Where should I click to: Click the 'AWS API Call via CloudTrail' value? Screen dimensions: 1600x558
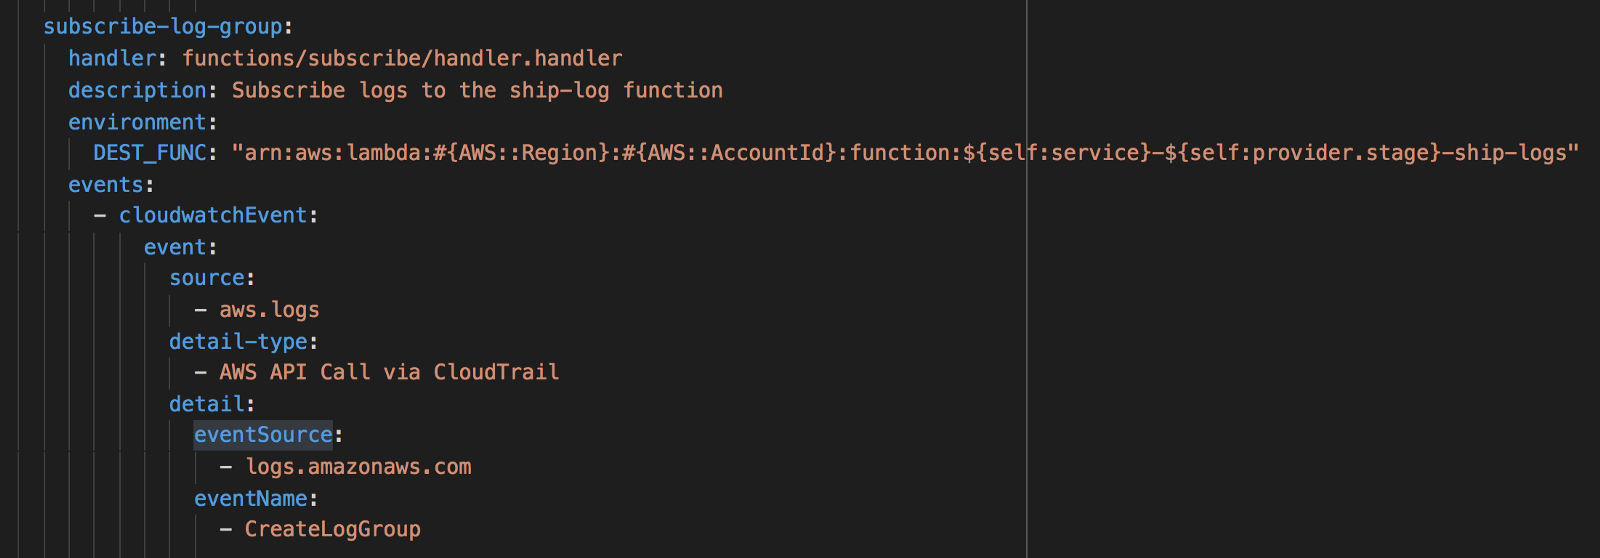[389, 373]
